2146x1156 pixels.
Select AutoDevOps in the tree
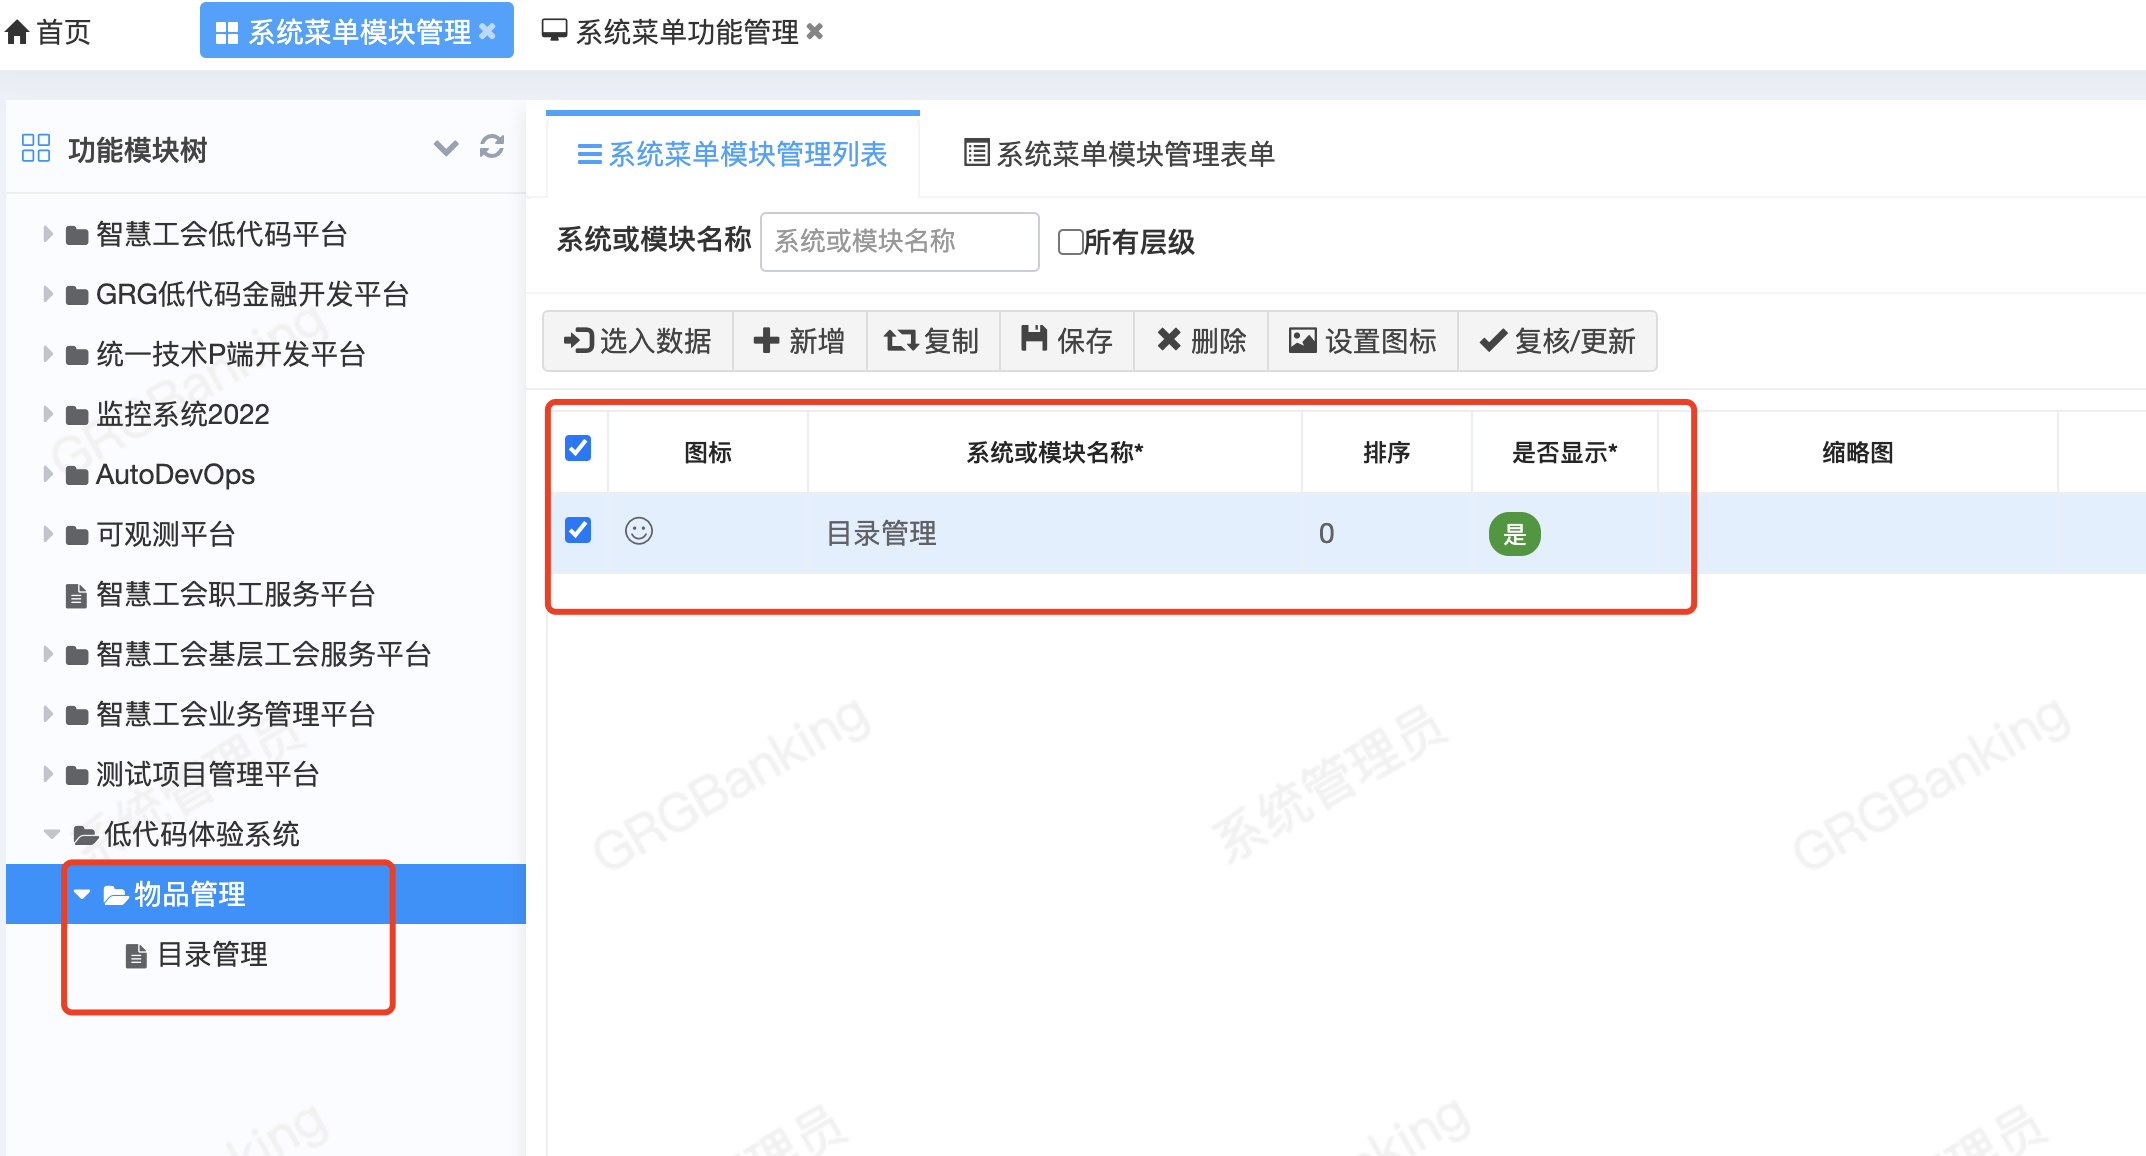(x=175, y=474)
